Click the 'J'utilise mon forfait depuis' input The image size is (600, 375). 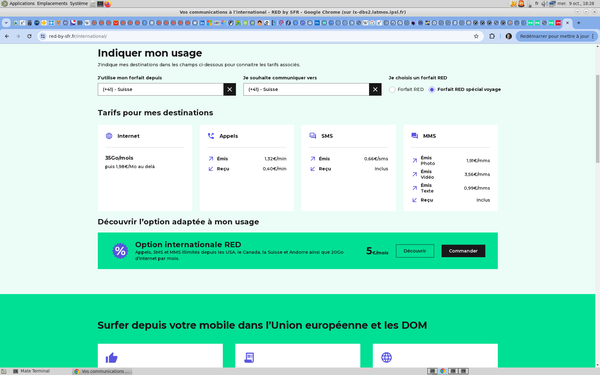coord(160,90)
